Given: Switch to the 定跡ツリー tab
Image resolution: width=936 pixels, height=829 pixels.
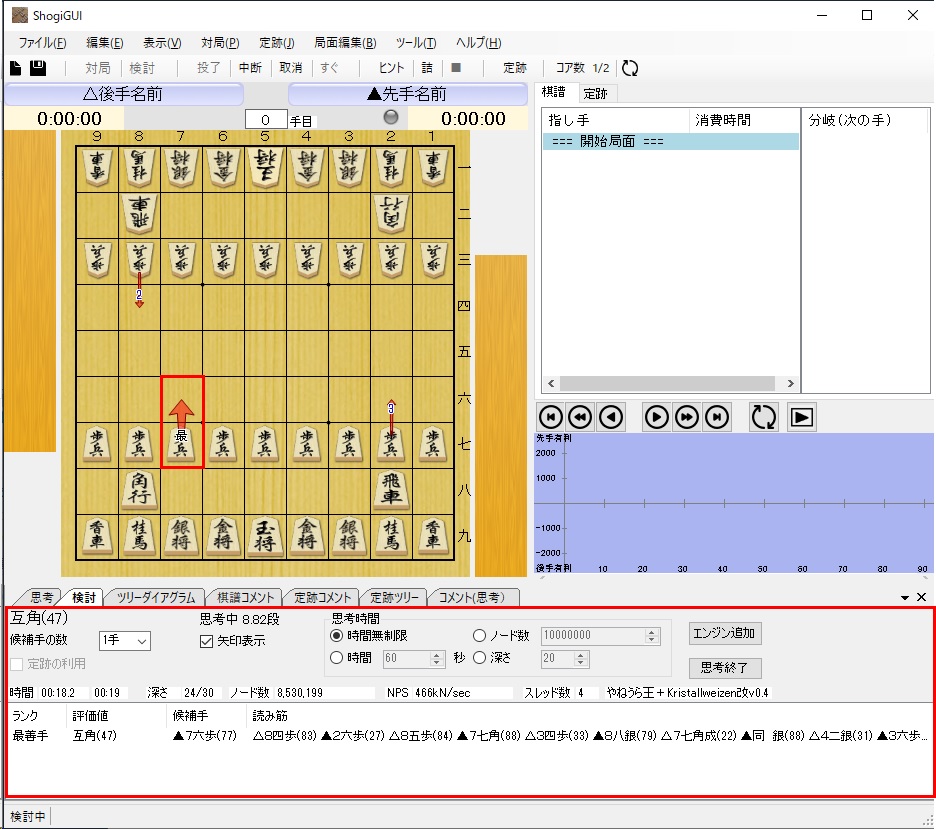Looking at the screenshot, I should coord(393,597).
